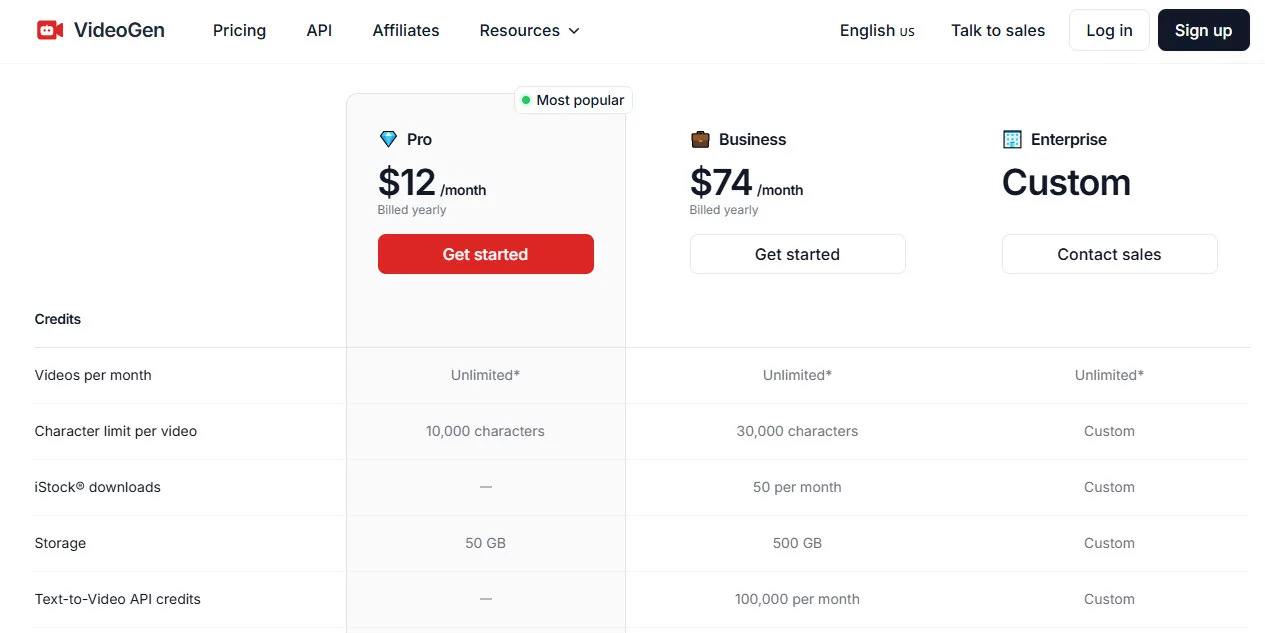Click the Most popular badge
This screenshot has height=633, width=1265.
[572, 100]
